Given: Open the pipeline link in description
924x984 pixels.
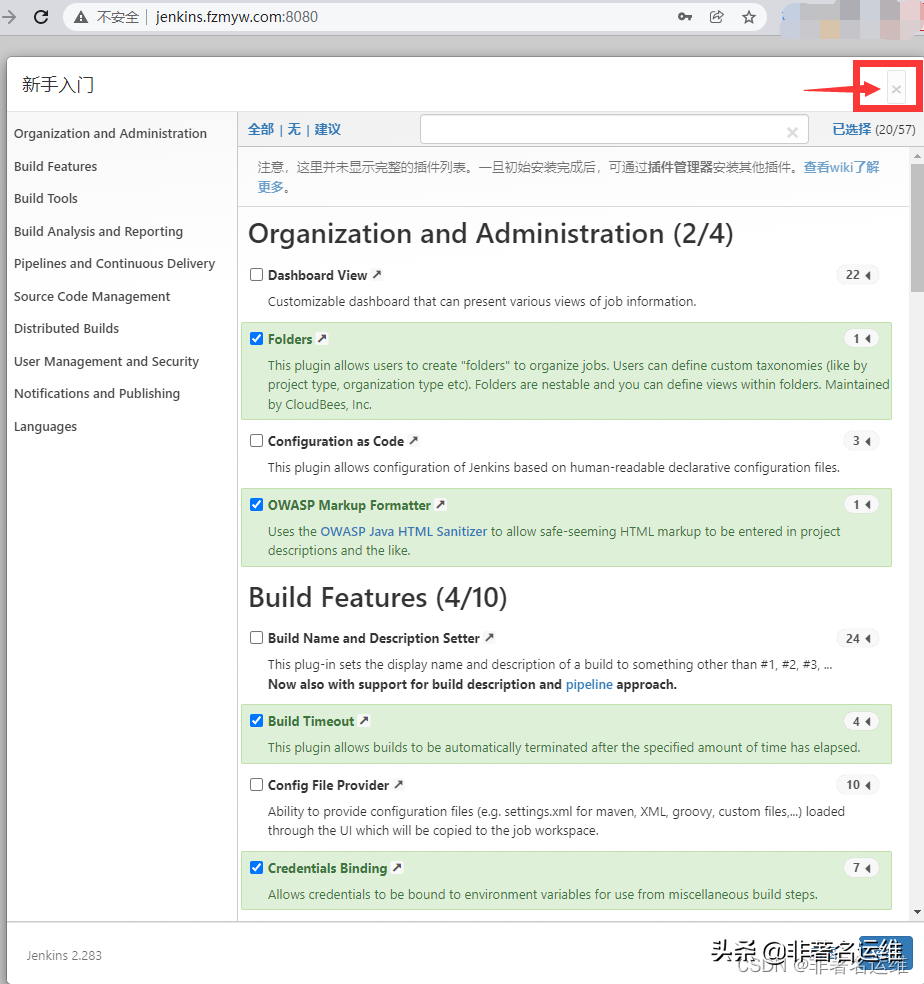Looking at the screenshot, I should point(589,684).
